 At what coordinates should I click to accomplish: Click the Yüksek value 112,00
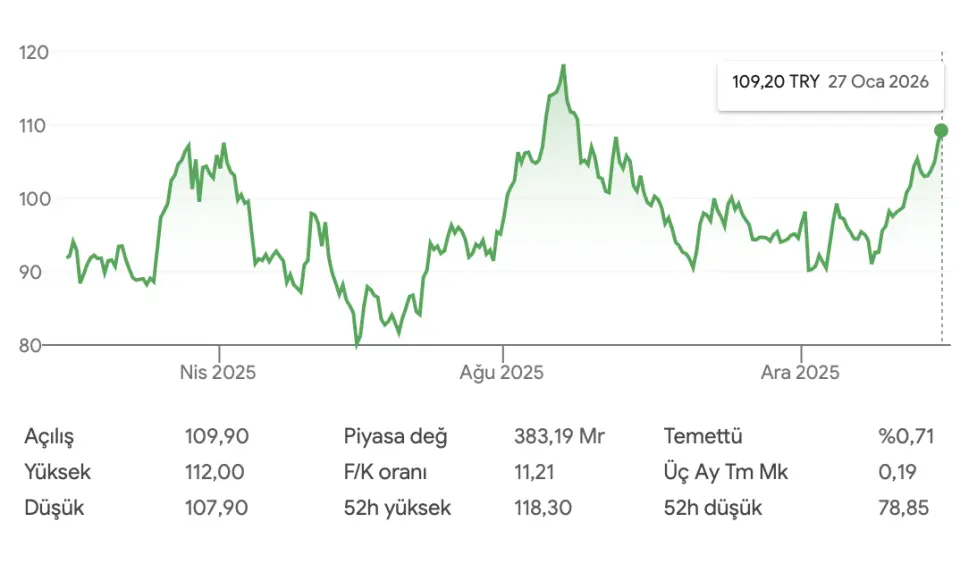point(216,472)
